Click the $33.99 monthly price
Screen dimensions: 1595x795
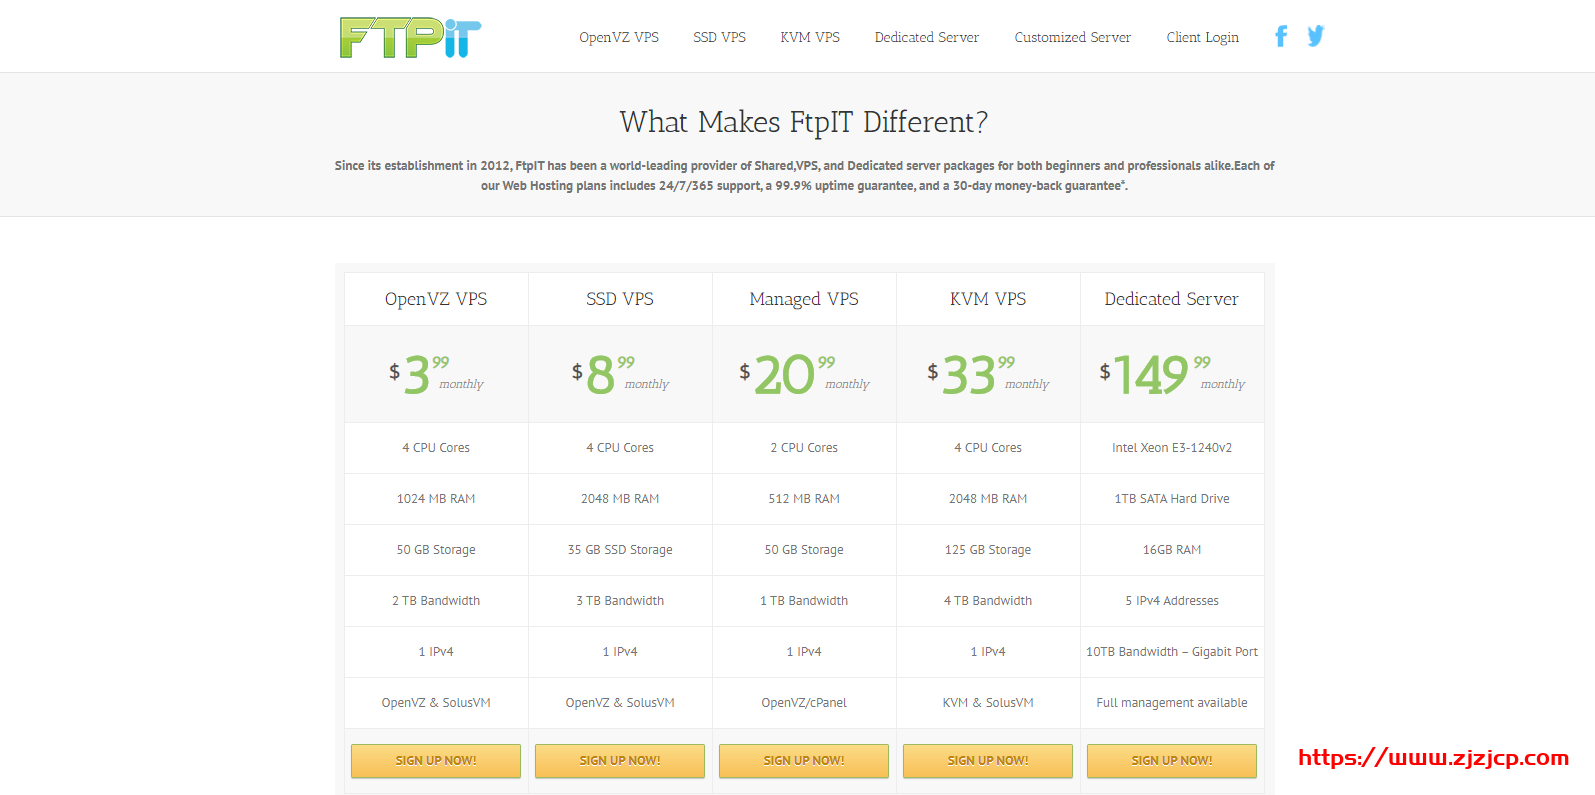(x=988, y=374)
